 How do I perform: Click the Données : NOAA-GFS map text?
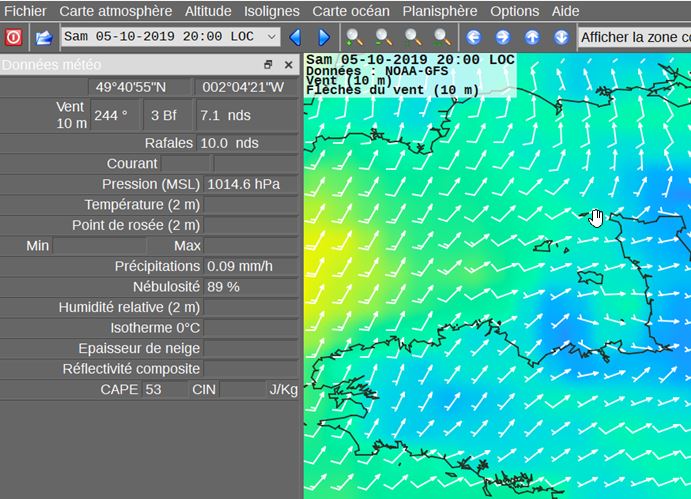[x=377, y=71]
